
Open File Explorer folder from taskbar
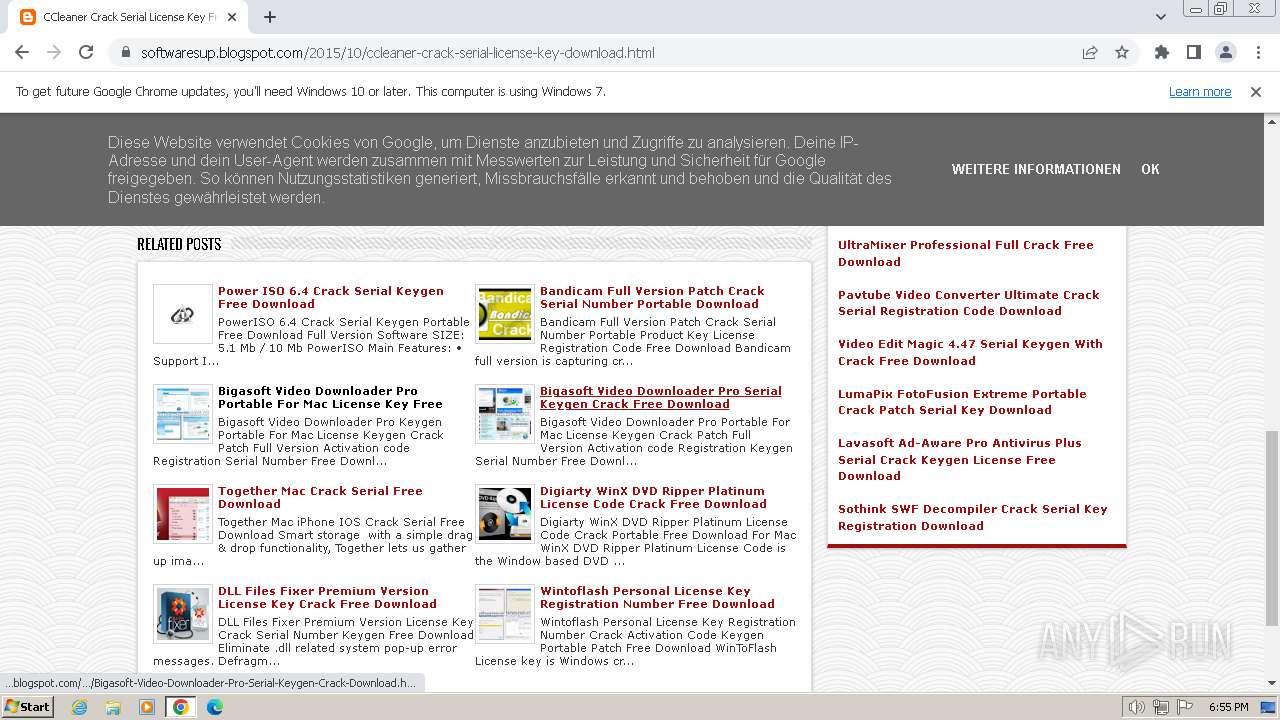pos(113,707)
